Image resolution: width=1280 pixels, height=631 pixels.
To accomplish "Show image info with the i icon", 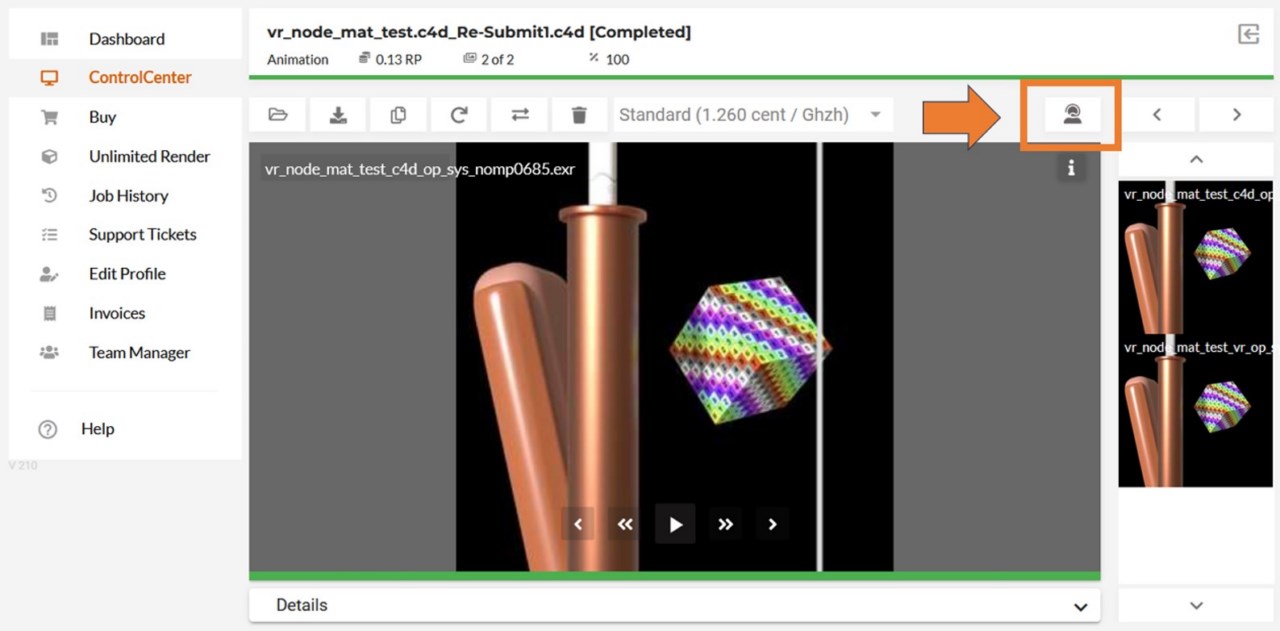I will (1071, 168).
